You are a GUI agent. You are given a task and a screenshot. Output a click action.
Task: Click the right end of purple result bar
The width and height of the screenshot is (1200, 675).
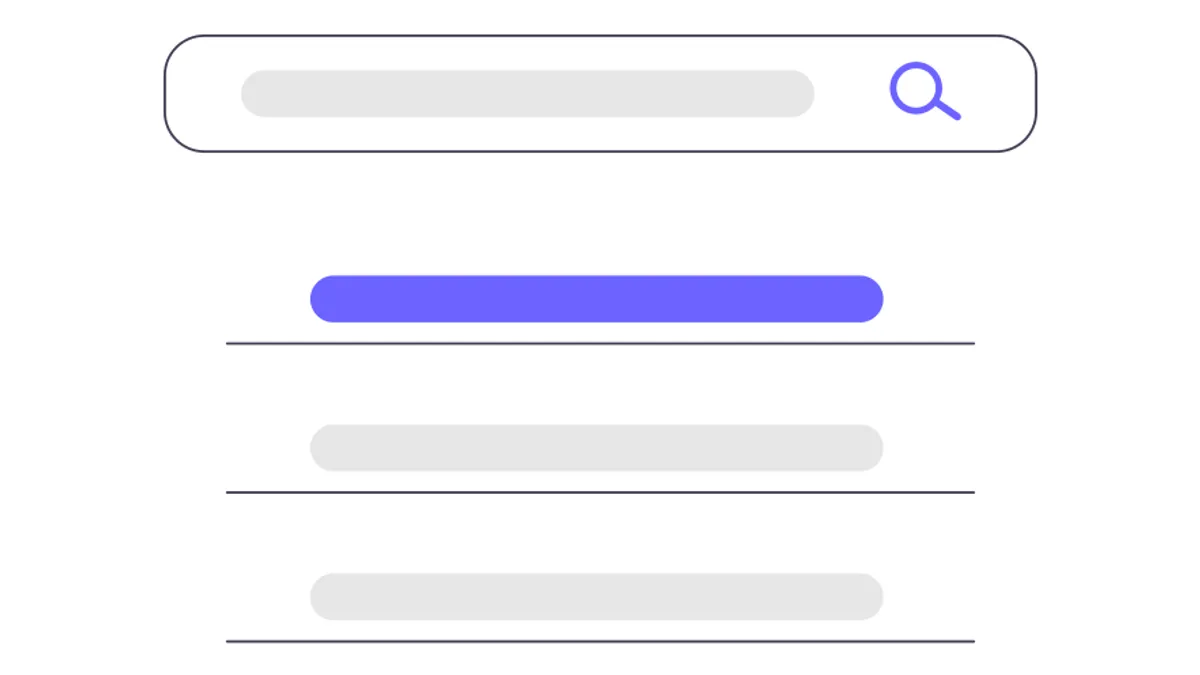865,299
